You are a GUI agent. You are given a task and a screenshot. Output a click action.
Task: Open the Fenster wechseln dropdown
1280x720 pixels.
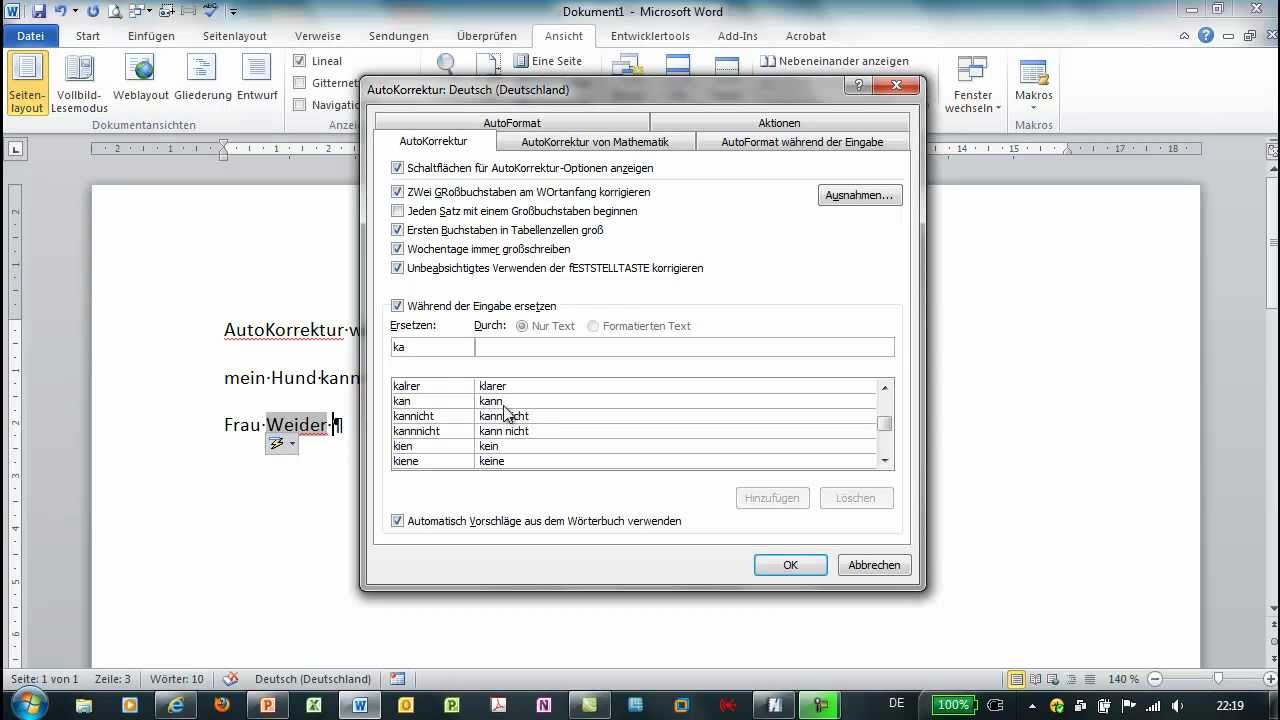[x=972, y=84]
